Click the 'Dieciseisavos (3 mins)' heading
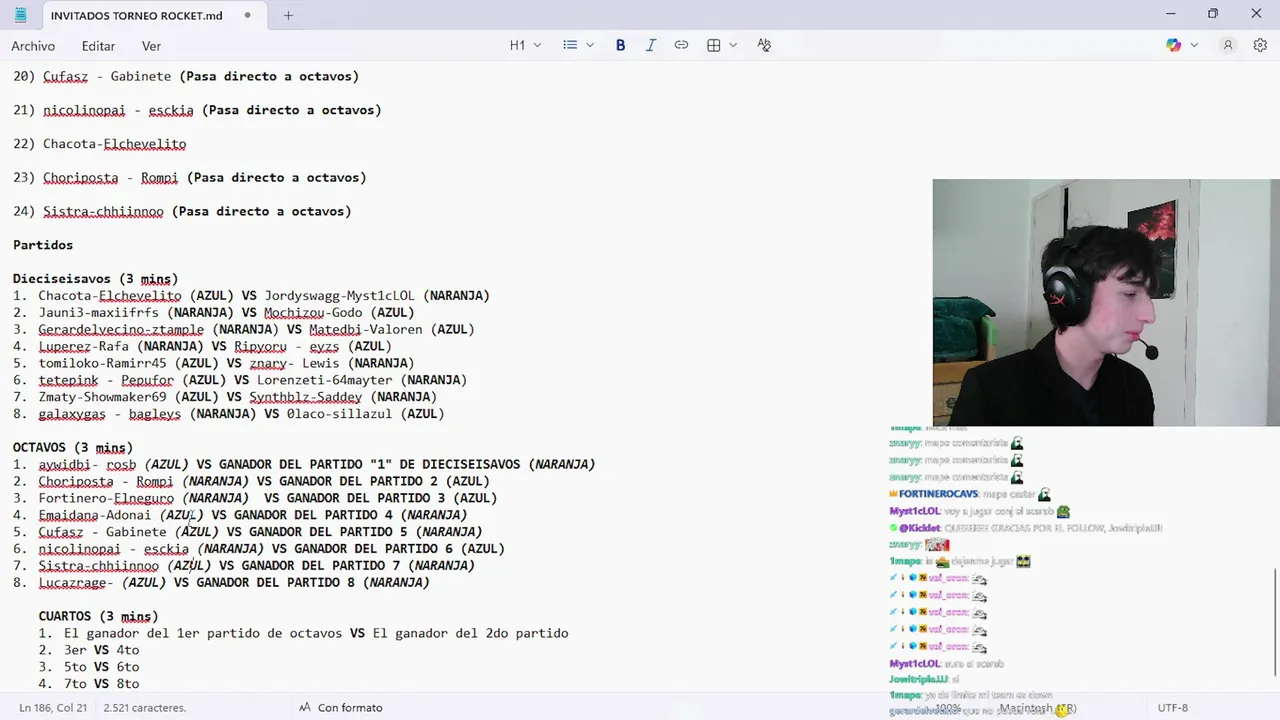 click(x=95, y=279)
